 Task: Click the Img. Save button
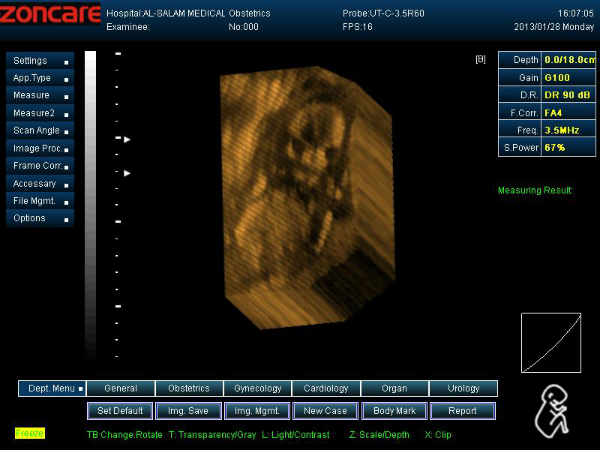pos(188,411)
